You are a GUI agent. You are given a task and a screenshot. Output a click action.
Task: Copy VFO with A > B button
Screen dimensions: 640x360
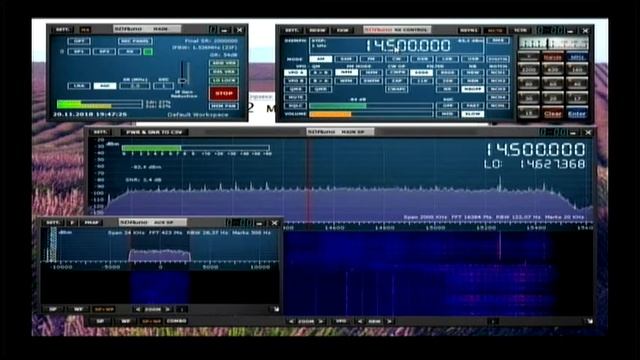point(320,73)
